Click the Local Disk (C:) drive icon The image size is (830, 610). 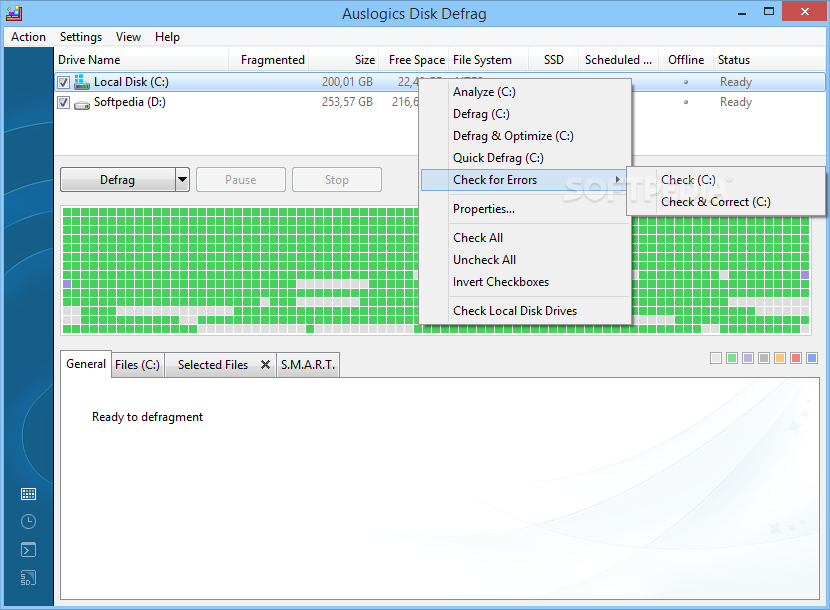(x=82, y=82)
